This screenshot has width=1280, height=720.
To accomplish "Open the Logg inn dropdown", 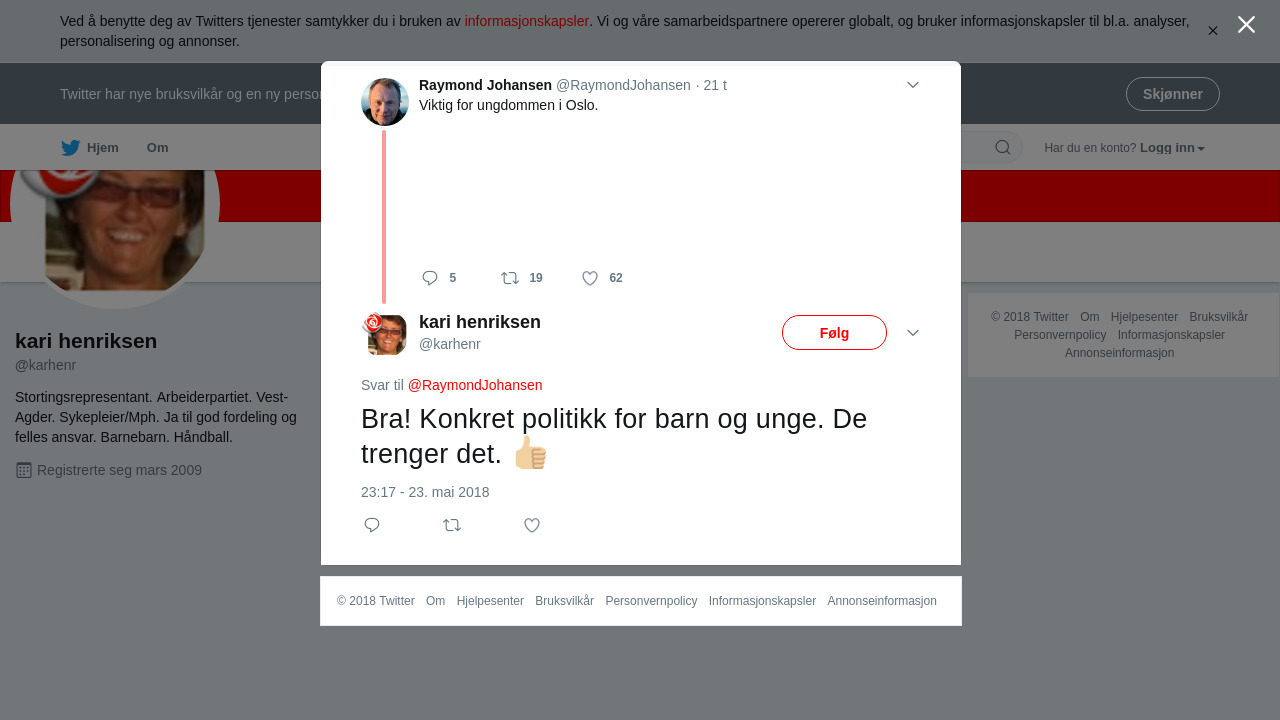I will [1172, 148].
